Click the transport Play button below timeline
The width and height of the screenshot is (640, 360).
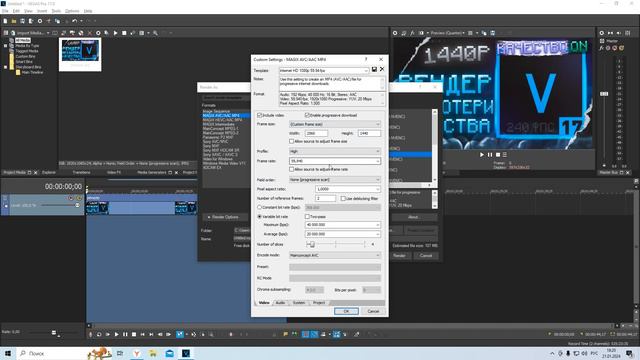point(116,334)
